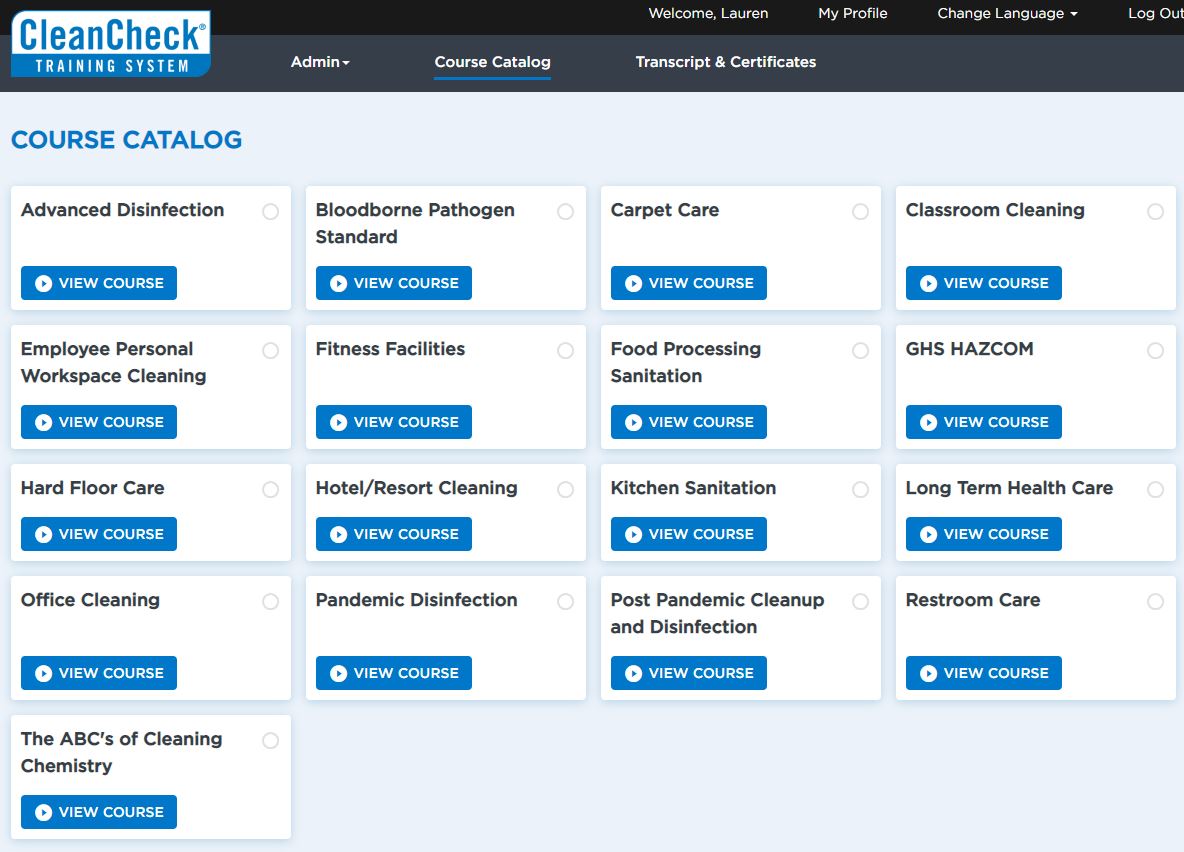View the Hotel/Resort Cleaning course
This screenshot has width=1184, height=852.
click(393, 533)
